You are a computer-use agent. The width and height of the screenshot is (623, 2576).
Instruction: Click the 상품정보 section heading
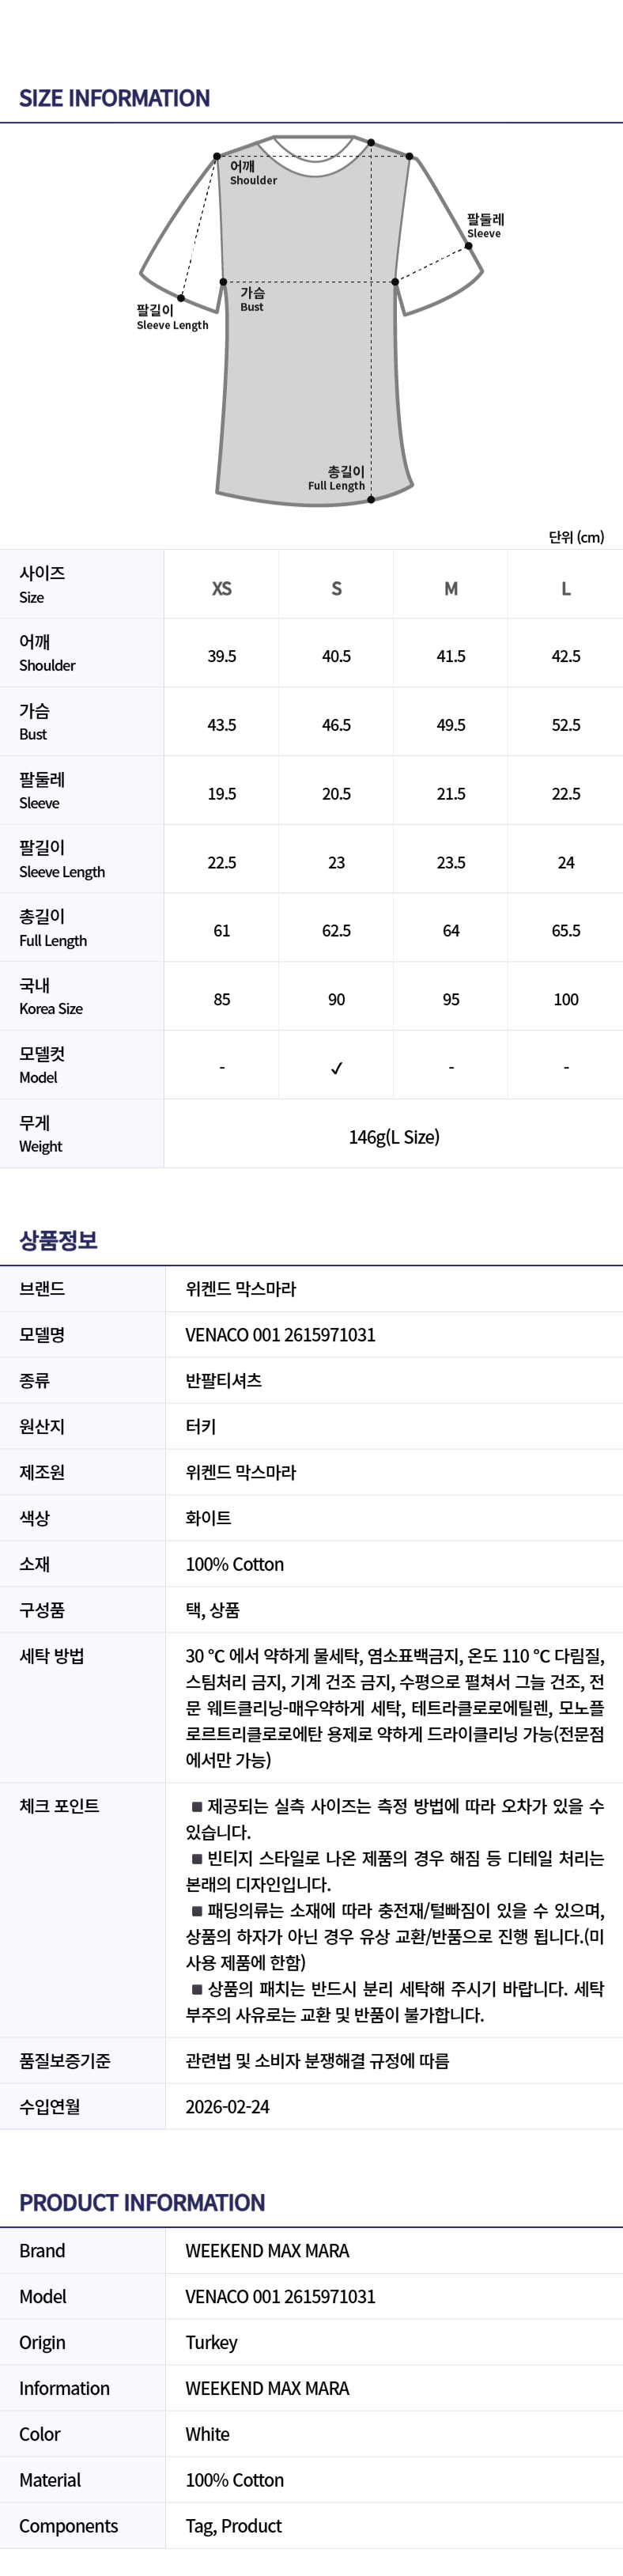[x=58, y=1240]
